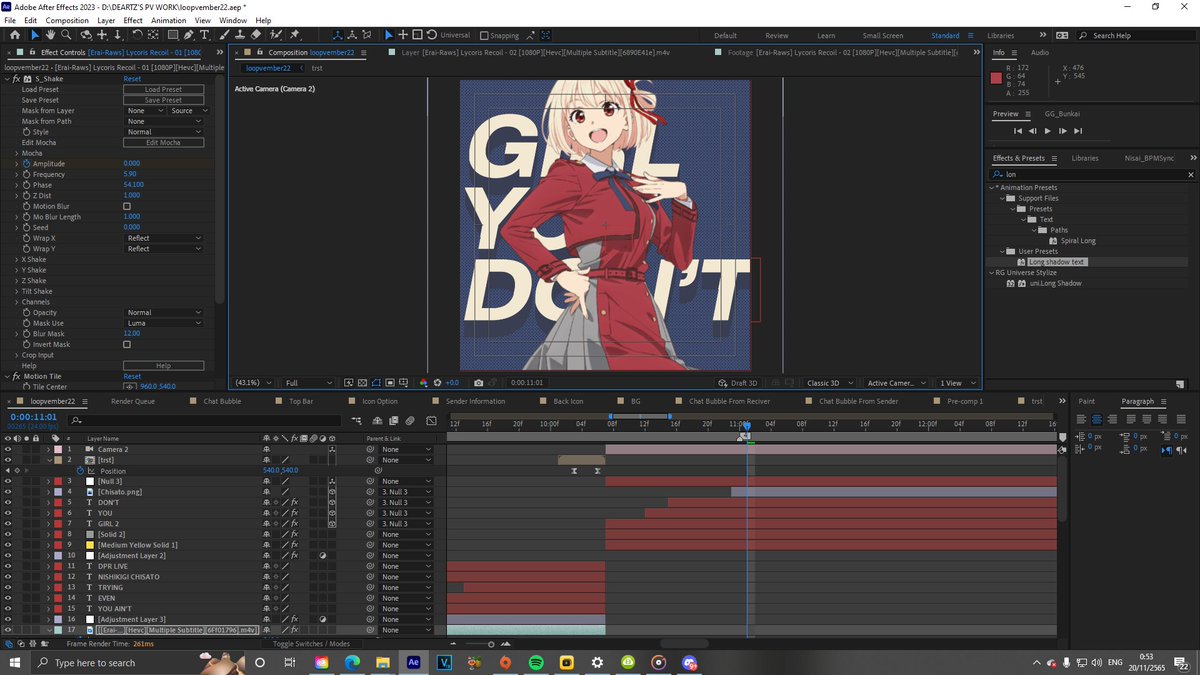Screen dimensions: 1200x675
Task: Click left-align text icon in Paragraph panel
Action: 1083,419
